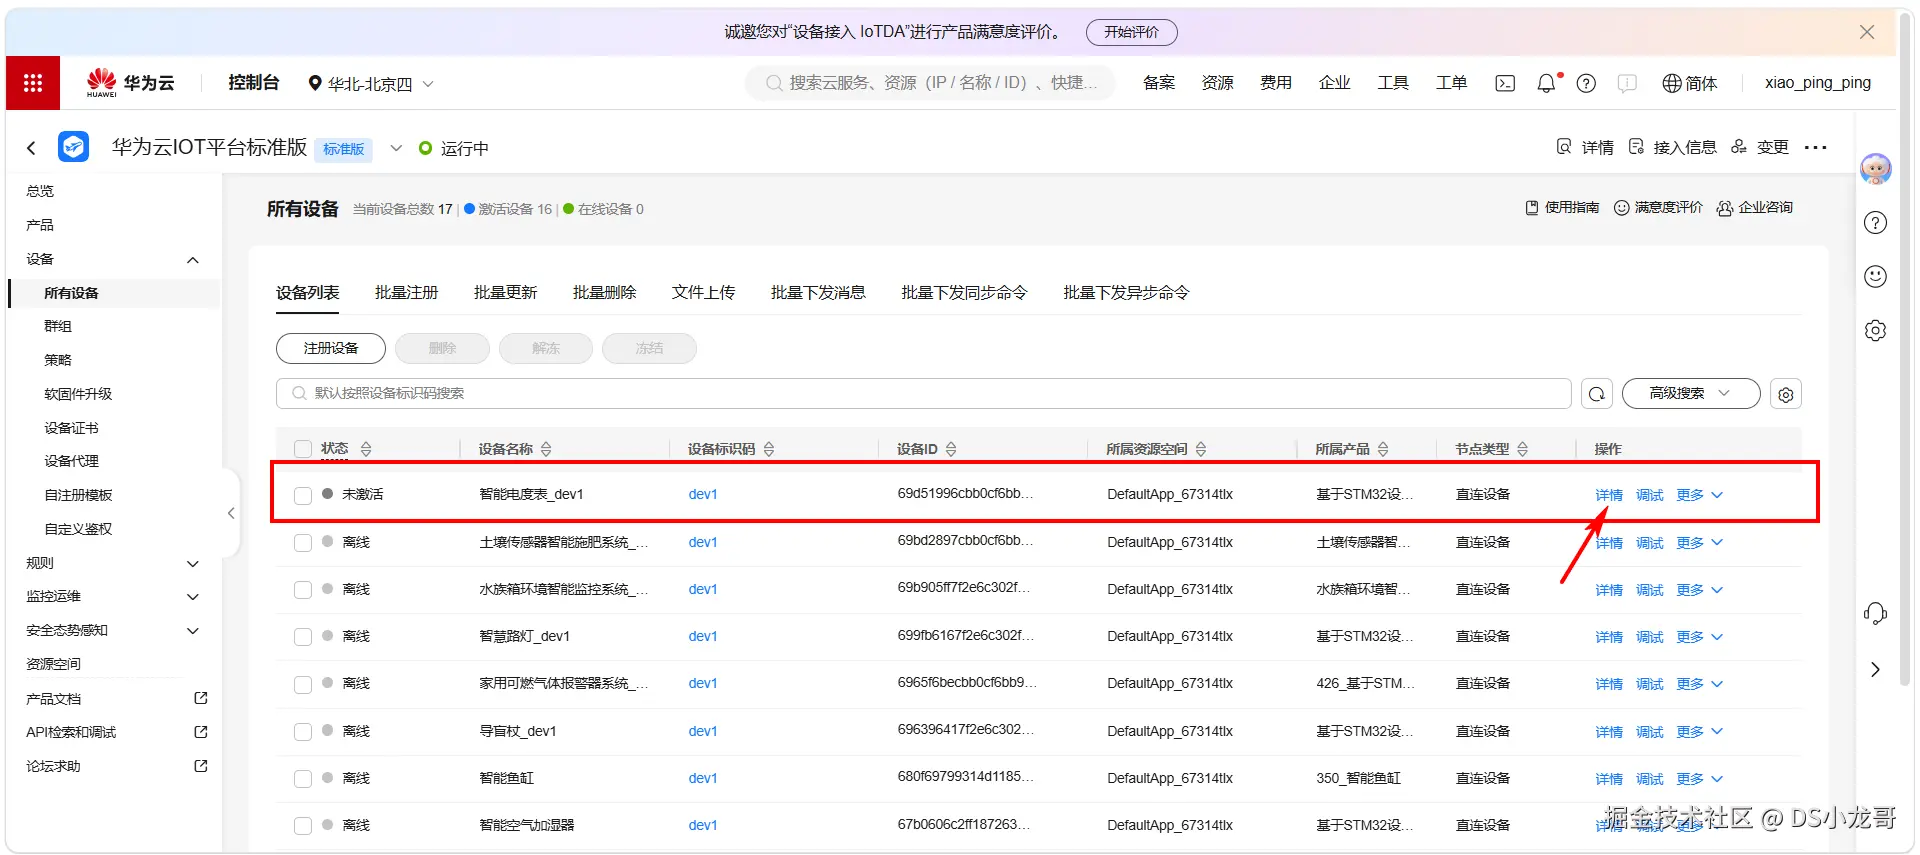Expand 更多 for 智能电度表_dev1 row
The image size is (1920, 855).
click(x=1699, y=495)
